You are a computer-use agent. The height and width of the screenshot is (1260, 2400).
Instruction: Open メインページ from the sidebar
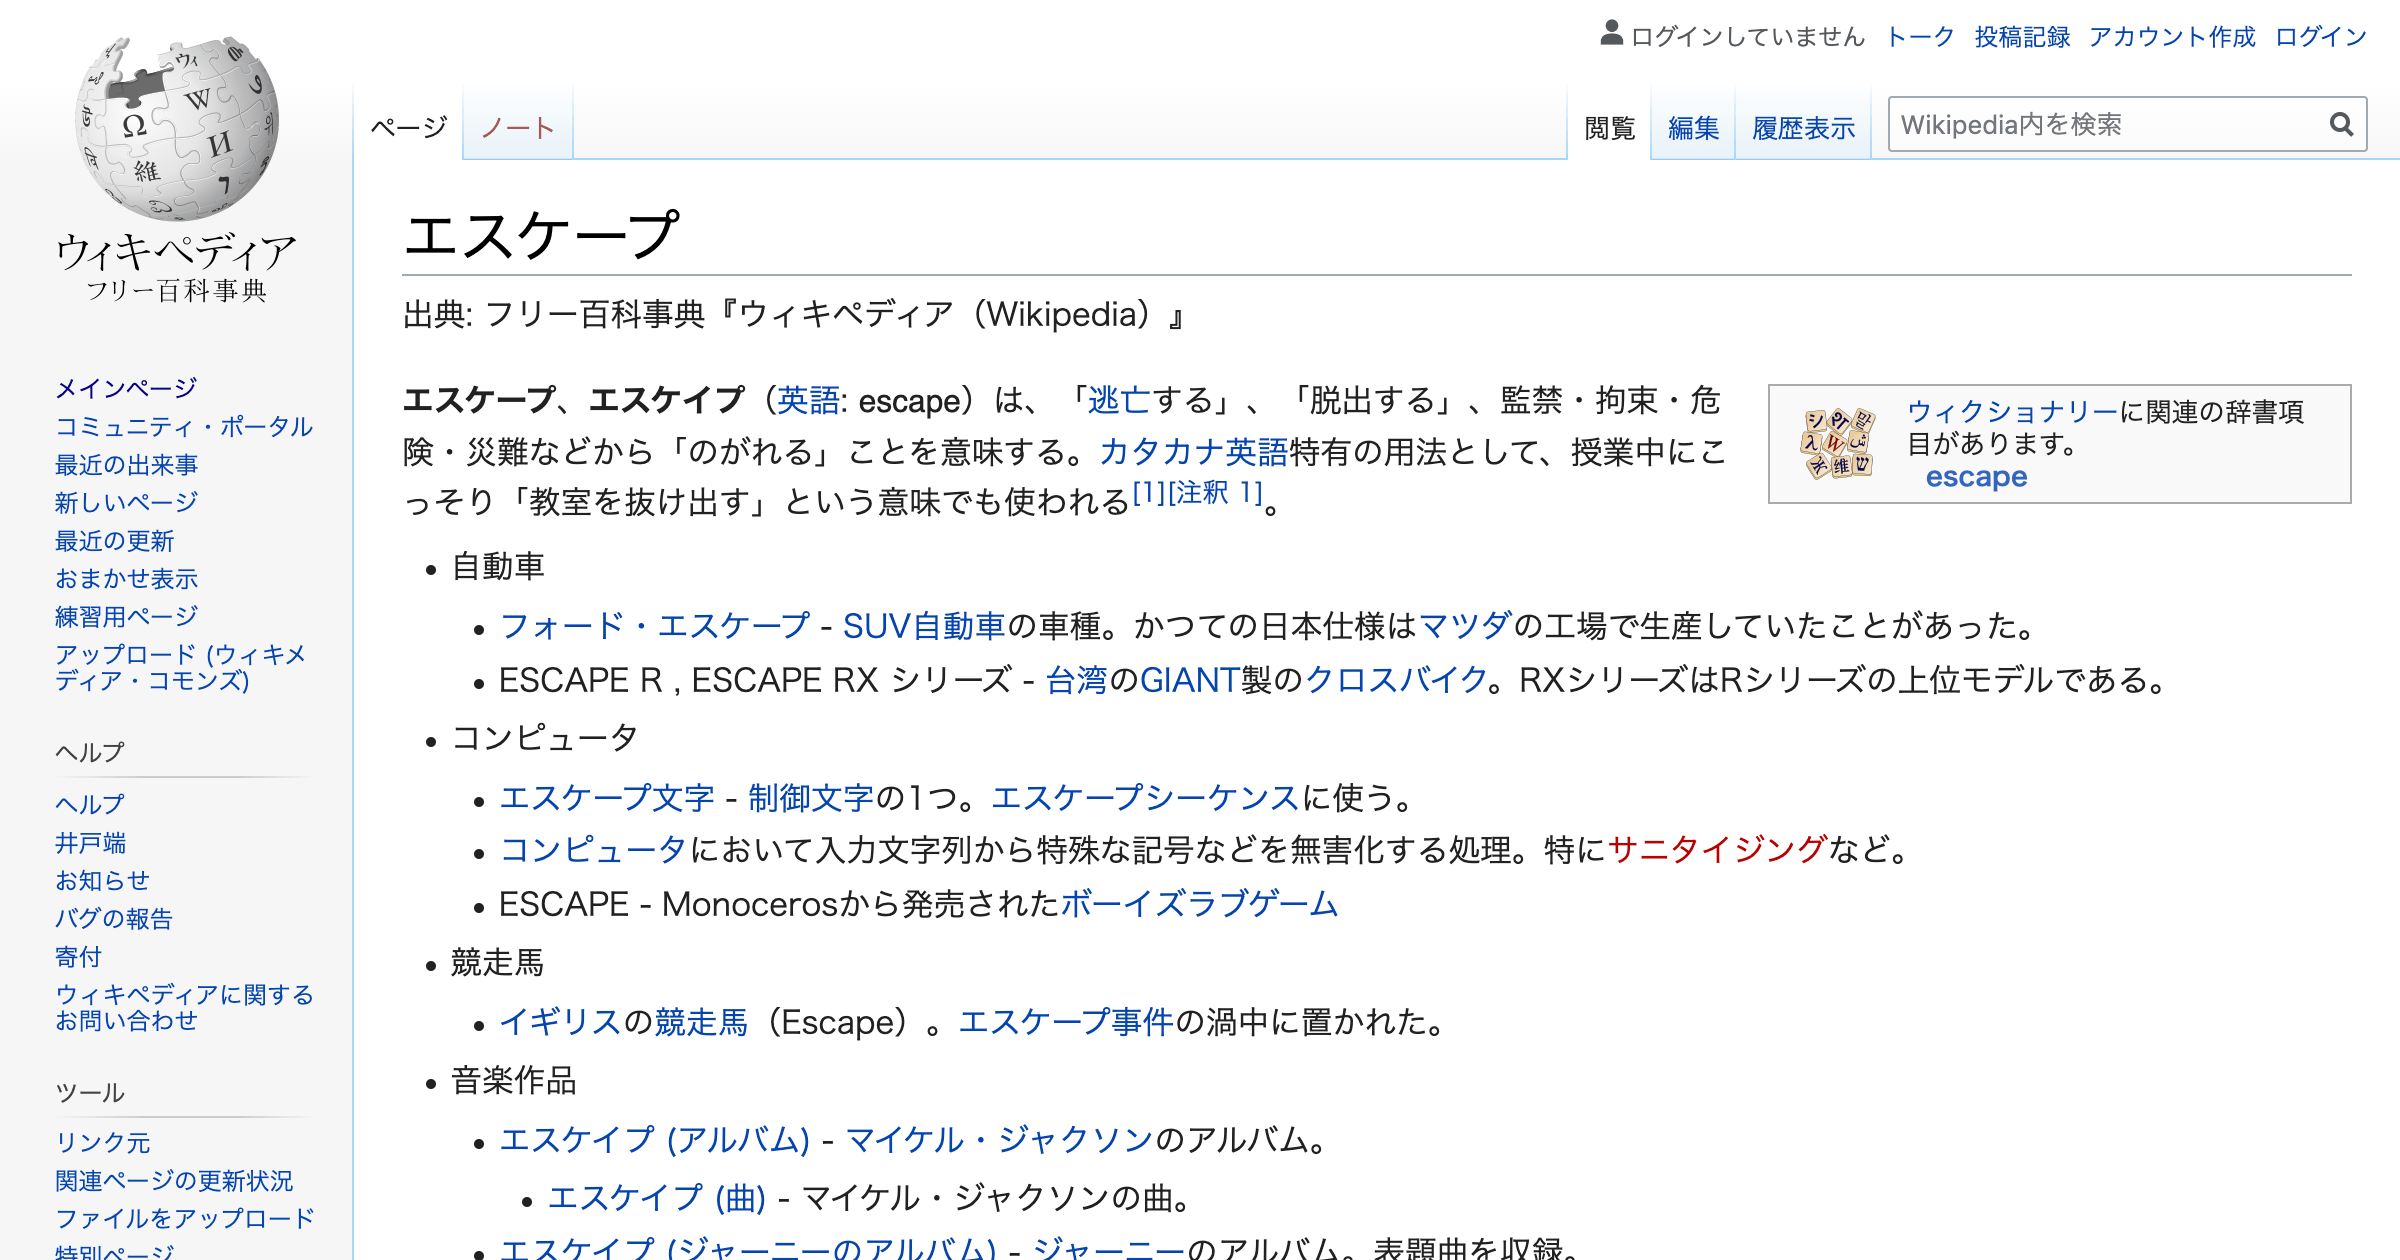[x=125, y=388]
